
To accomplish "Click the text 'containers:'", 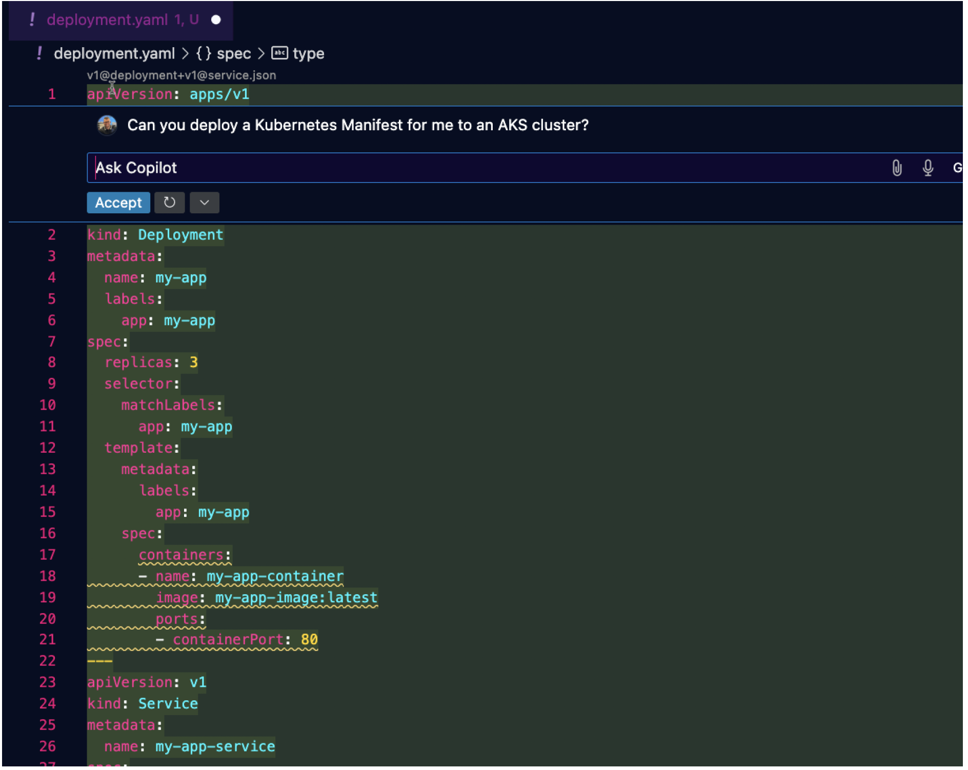I will point(185,555).
